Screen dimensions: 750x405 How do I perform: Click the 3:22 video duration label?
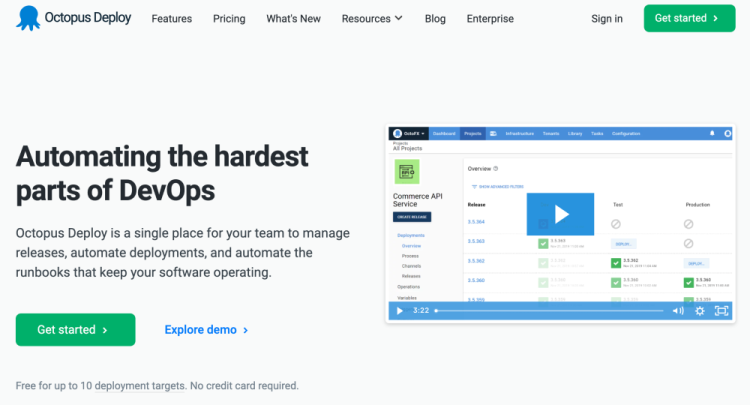point(421,310)
